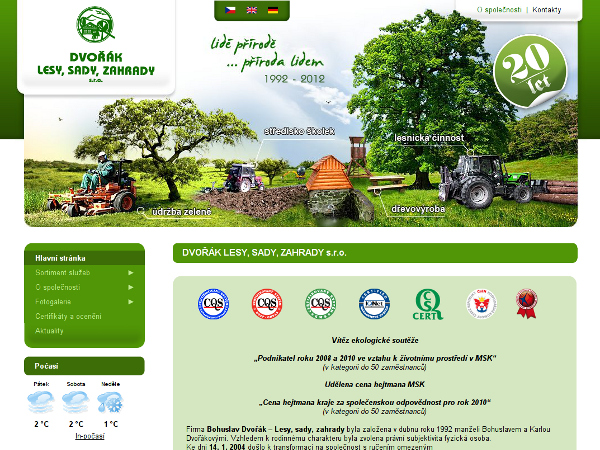Image resolution: width=600 pixels, height=450 pixels.
Task: Click the Dvořák Lesy, Sady, Zahrady logo
Action: click(x=96, y=45)
